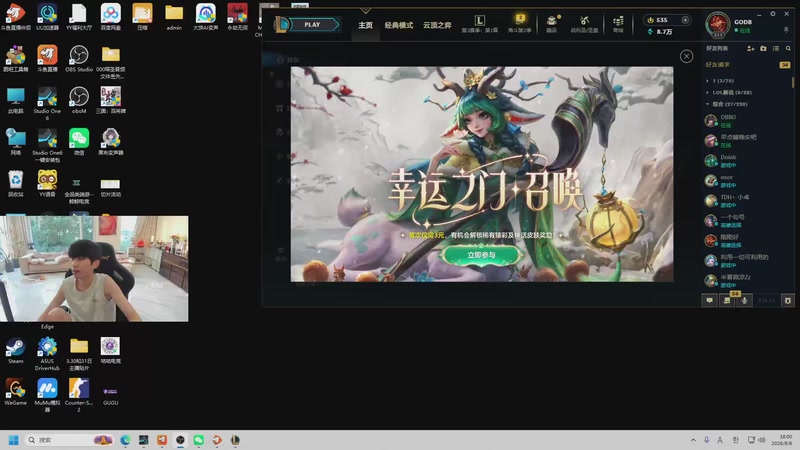Image resolution: width=800 pixels, height=450 pixels.
Task: Open 斗鱼直播伴侣 desktop shortcut
Action: tap(15, 16)
